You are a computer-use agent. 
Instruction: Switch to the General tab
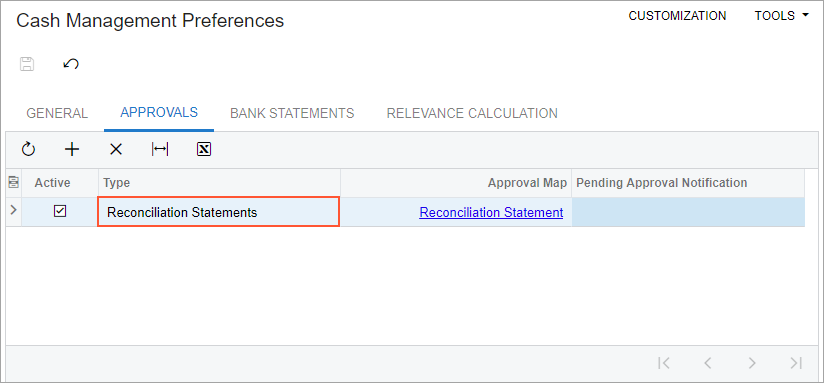[x=57, y=113]
